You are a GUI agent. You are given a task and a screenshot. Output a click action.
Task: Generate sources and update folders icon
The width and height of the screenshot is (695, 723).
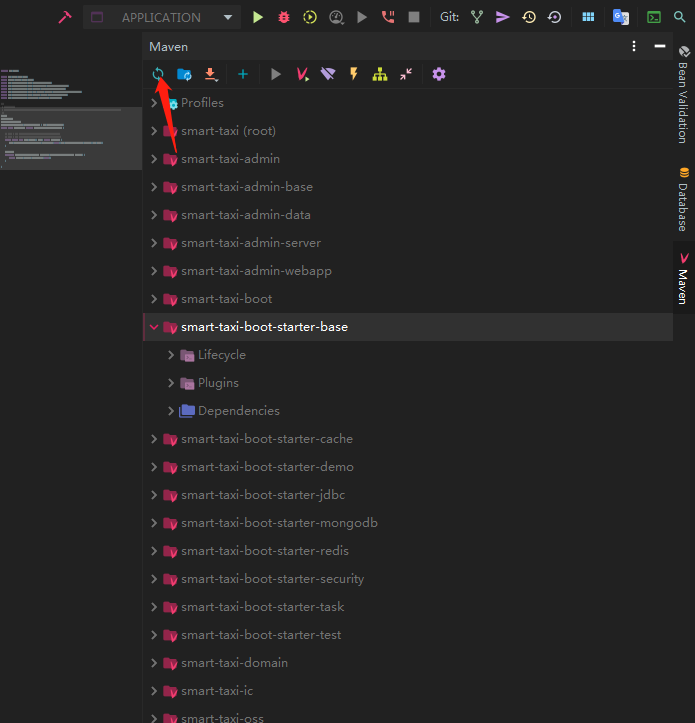point(184,74)
